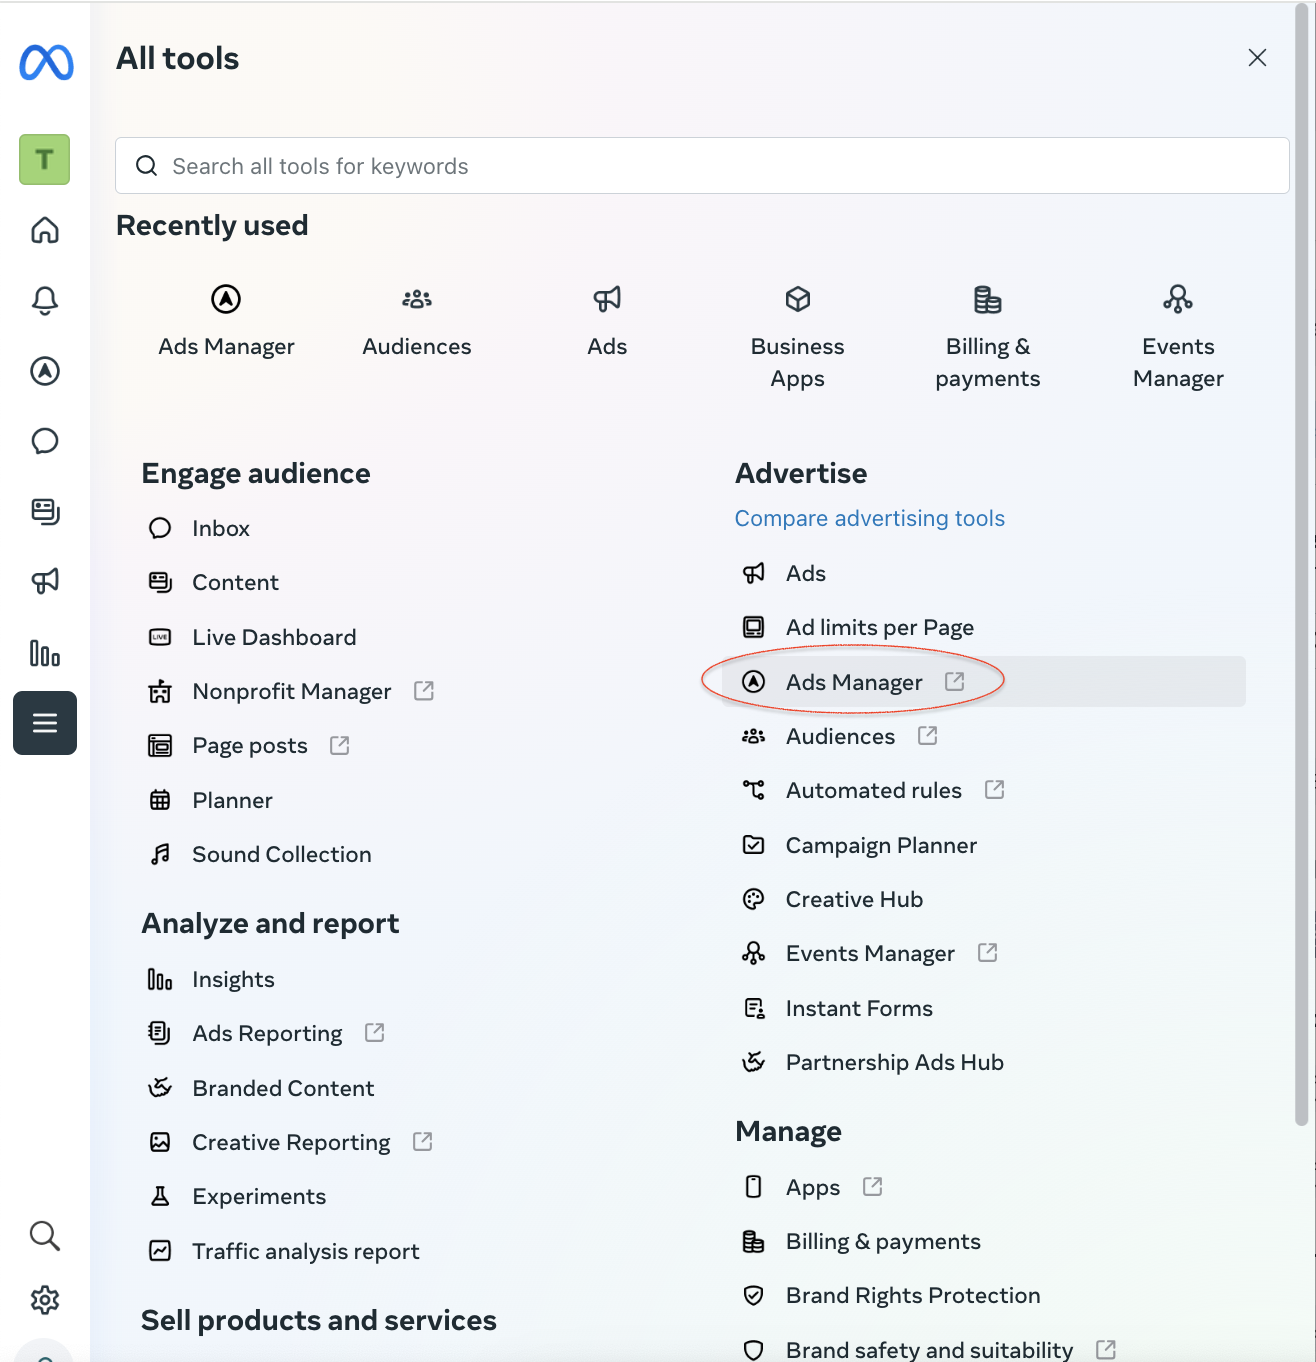1316x1362 pixels.
Task: Click external link icon next to Ads Reporting
Action: point(375,1032)
